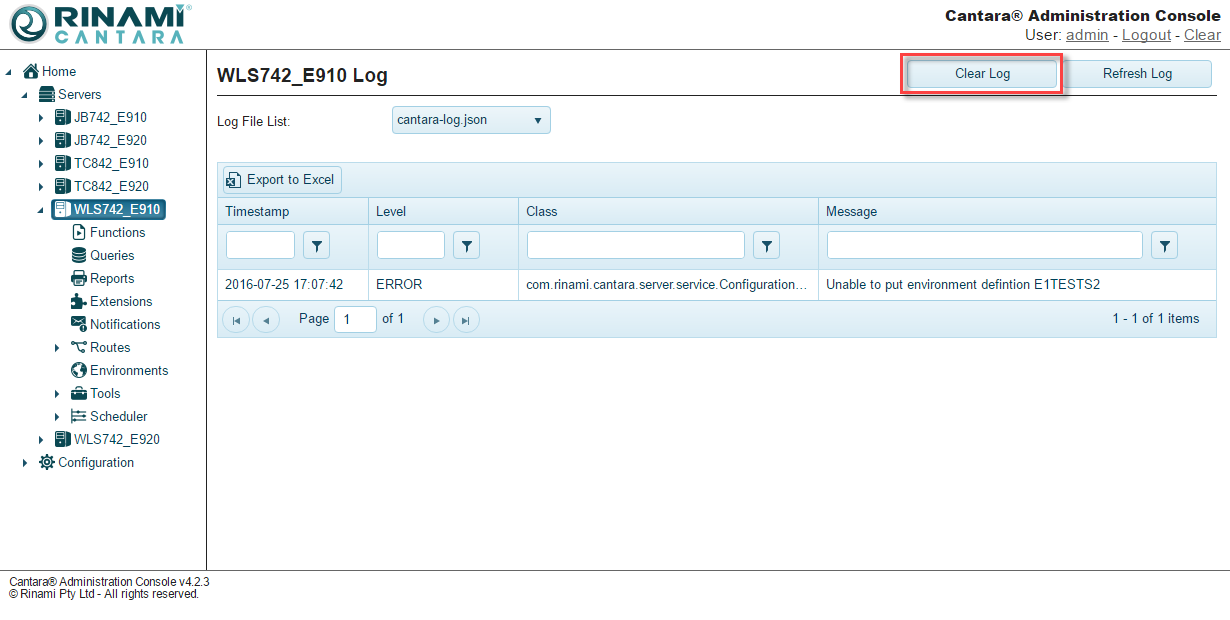Image resolution: width=1230 pixels, height=620 pixels.
Task: Expand the Configuration tree node
Action: (25, 463)
